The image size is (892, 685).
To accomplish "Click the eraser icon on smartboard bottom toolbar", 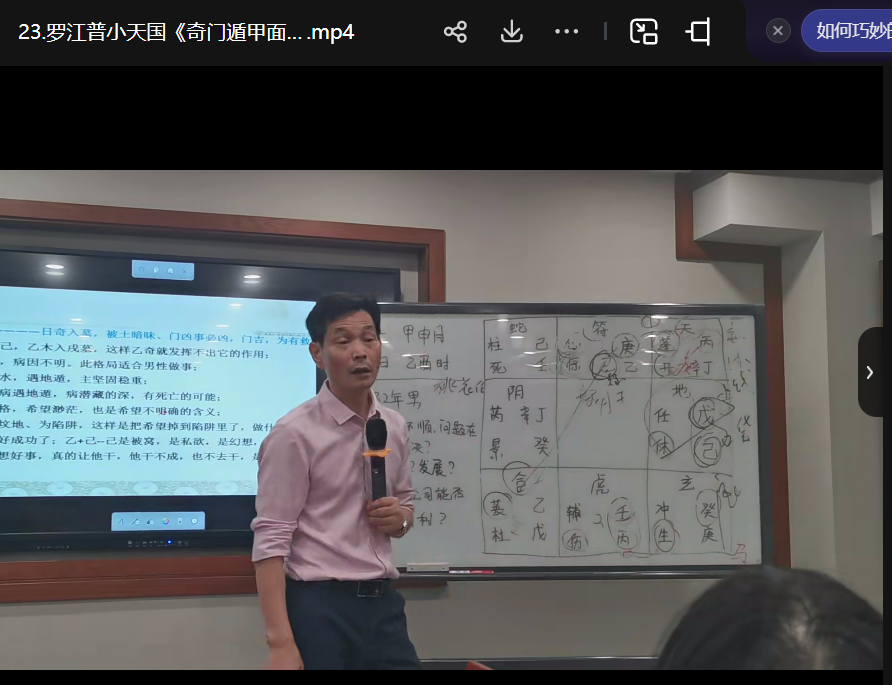I will (x=150, y=521).
